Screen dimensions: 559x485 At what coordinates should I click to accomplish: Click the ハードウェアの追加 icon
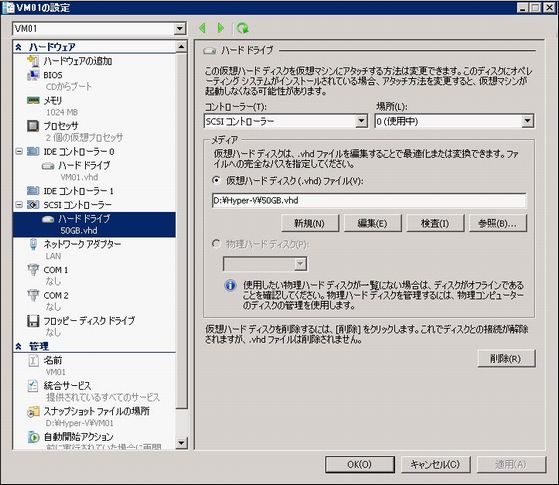pyautogui.click(x=33, y=61)
